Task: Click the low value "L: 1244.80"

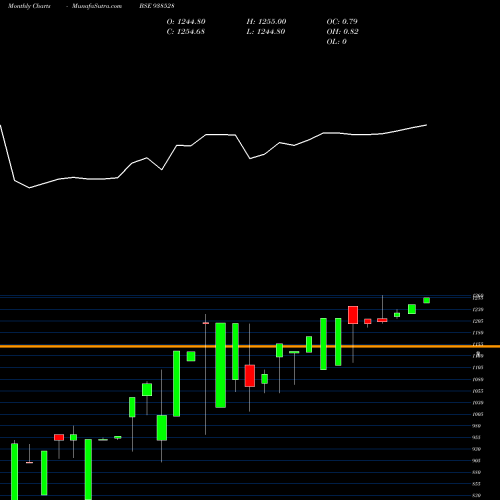Action: pos(266,32)
